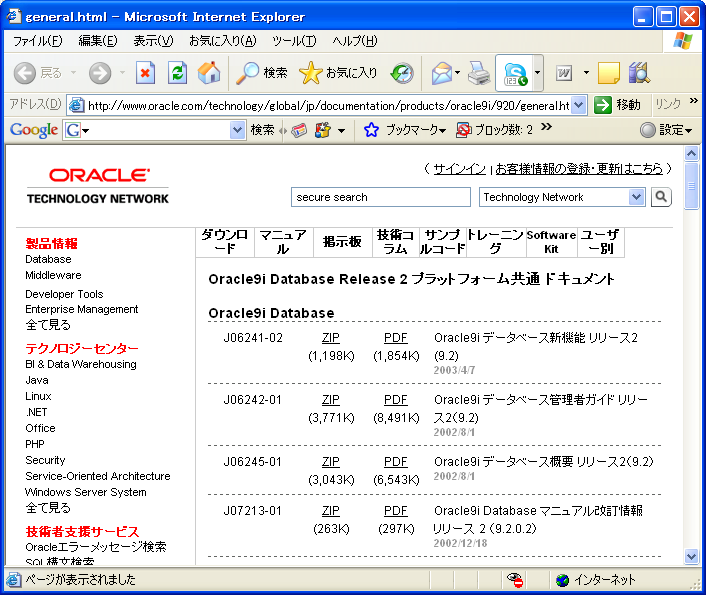
Task: Expand the Google search box dropdown
Action: point(237,130)
